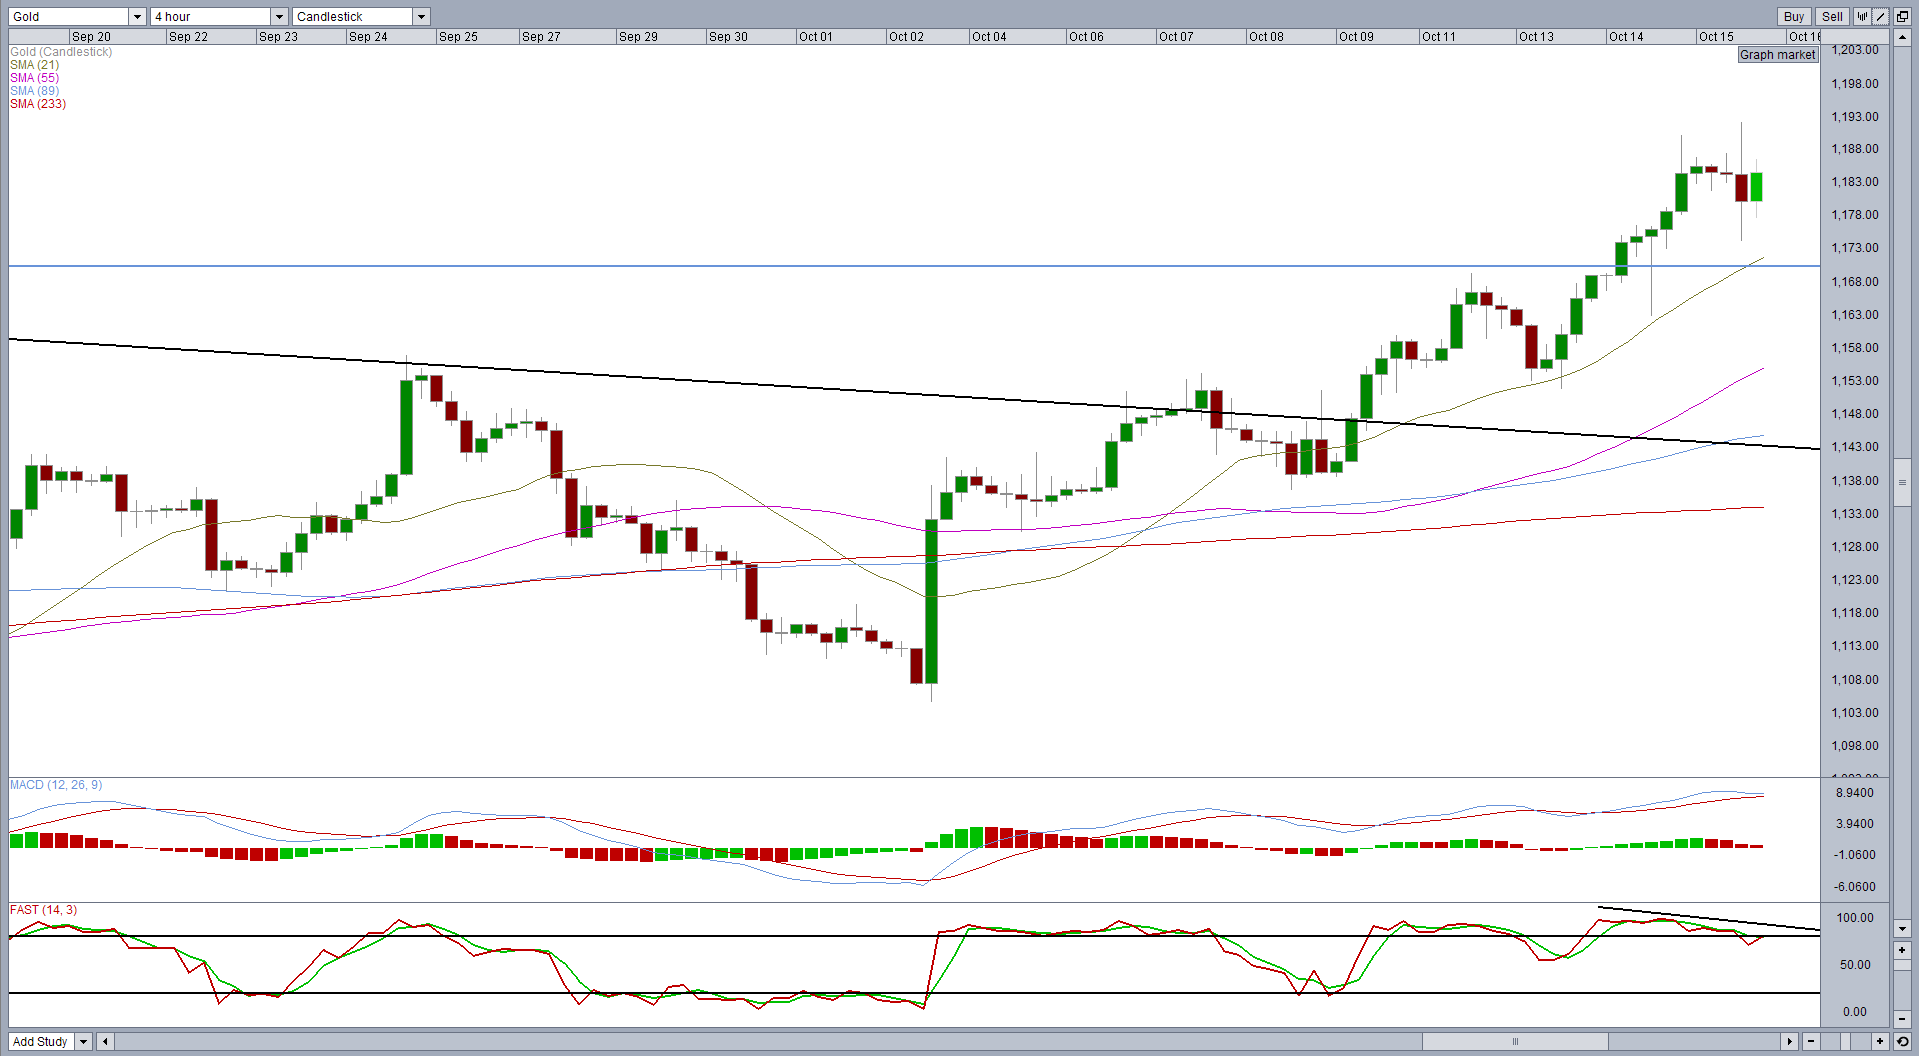Click the Buy button

point(1794,17)
